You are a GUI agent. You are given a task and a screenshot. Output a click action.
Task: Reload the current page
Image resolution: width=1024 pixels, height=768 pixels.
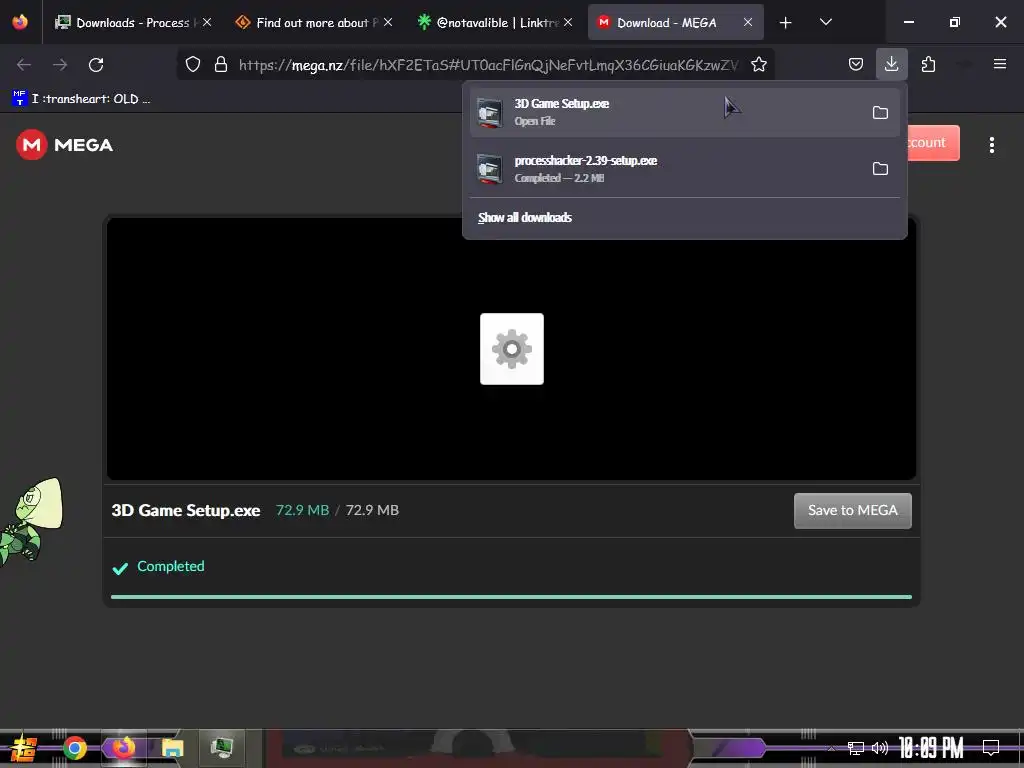coord(96,65)
